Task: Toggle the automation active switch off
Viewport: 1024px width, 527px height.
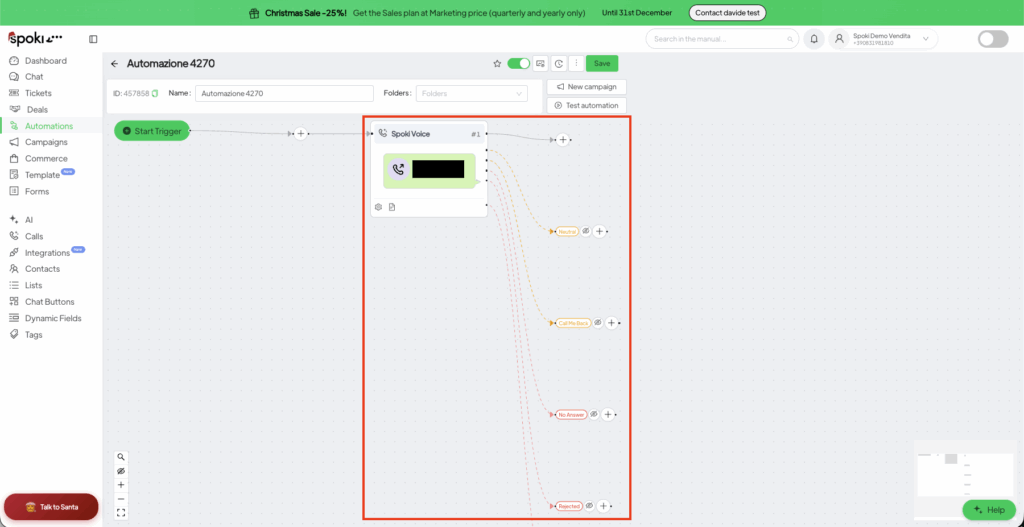Action: [x=518, y=63]
